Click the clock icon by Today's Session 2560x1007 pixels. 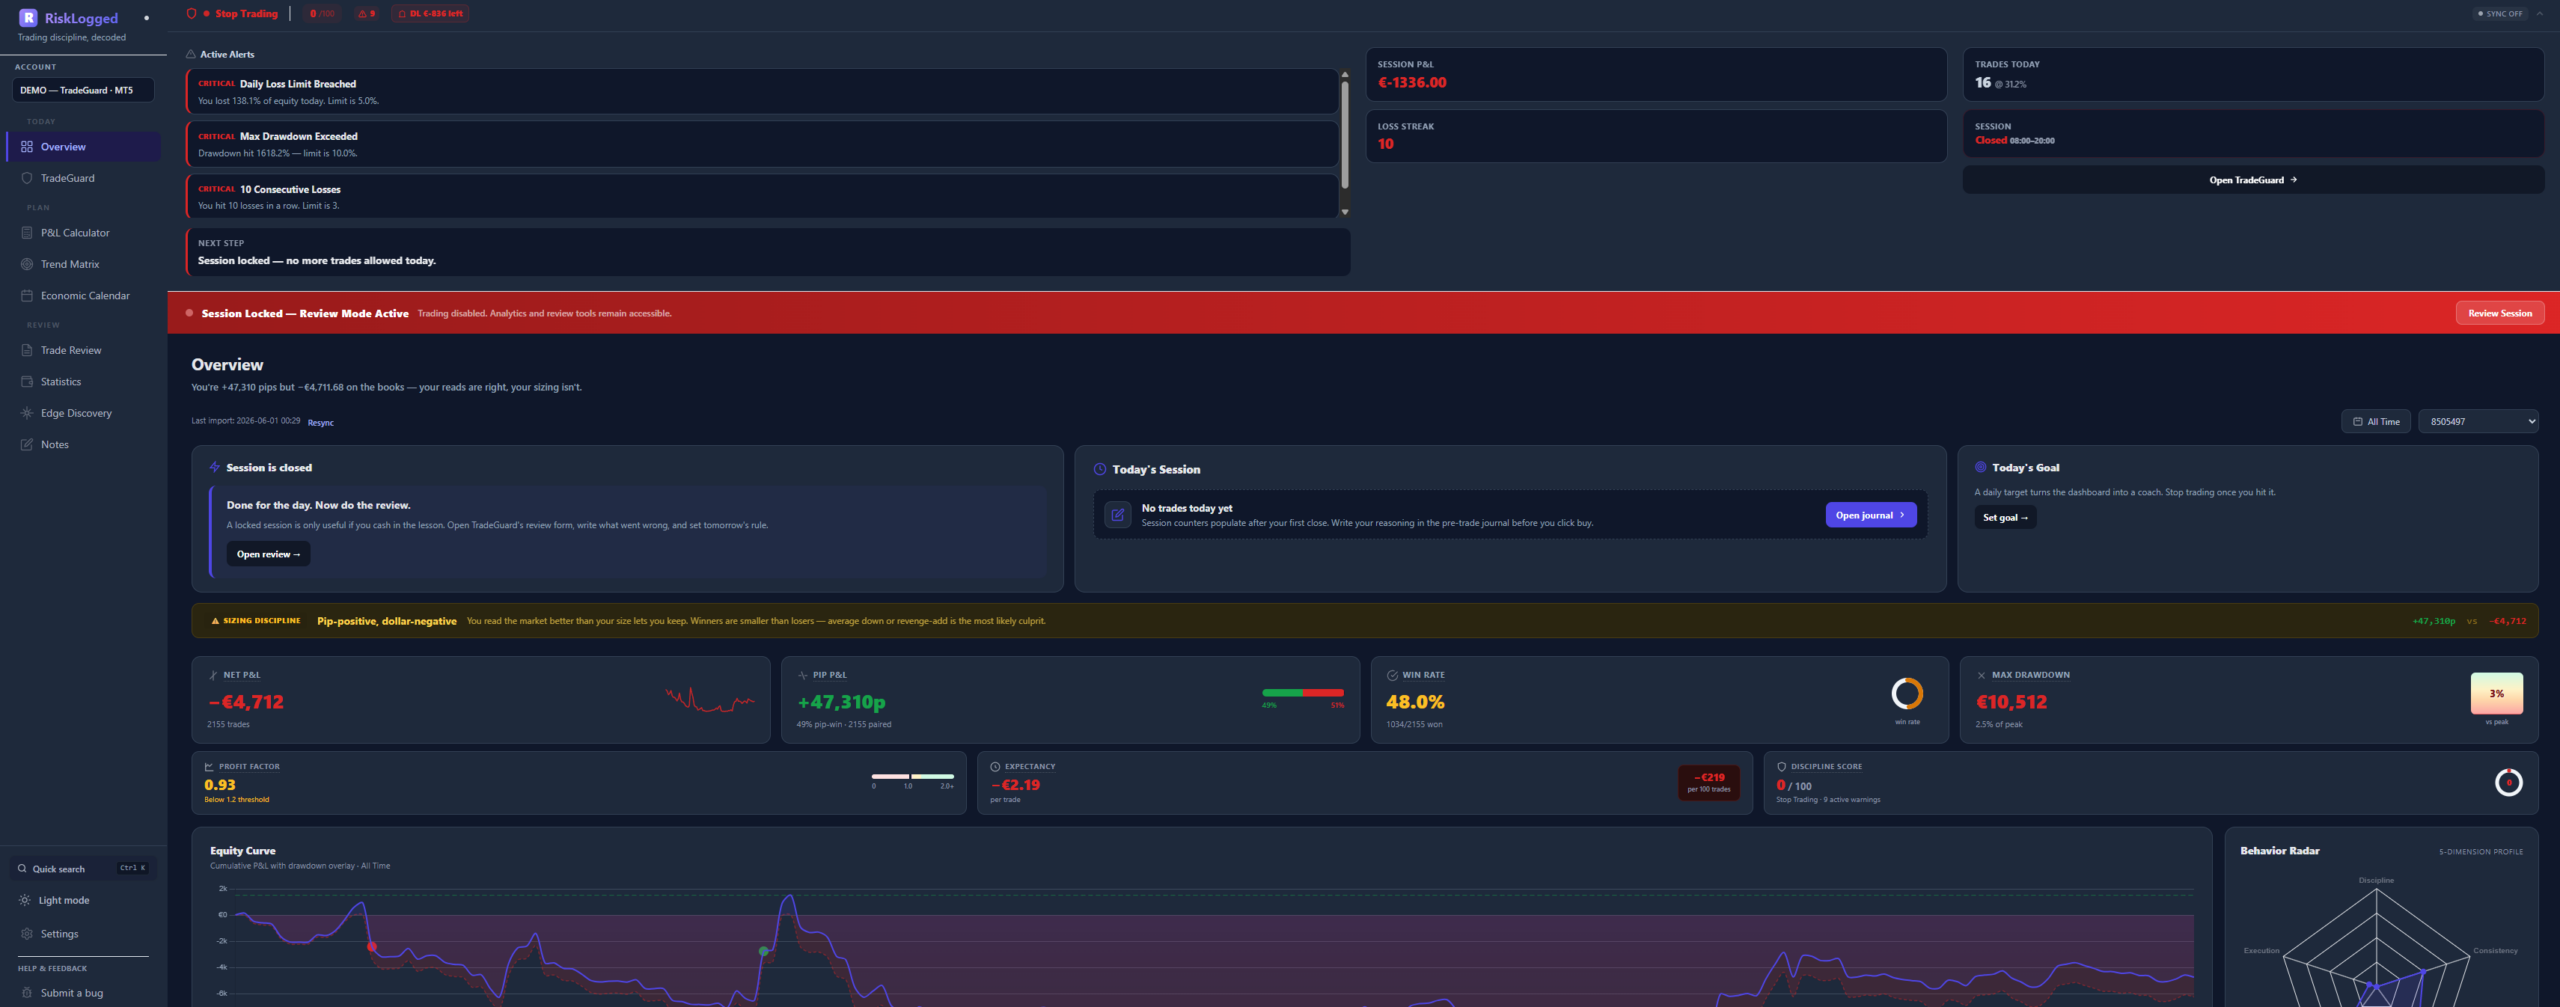(x=1100, y=469)
